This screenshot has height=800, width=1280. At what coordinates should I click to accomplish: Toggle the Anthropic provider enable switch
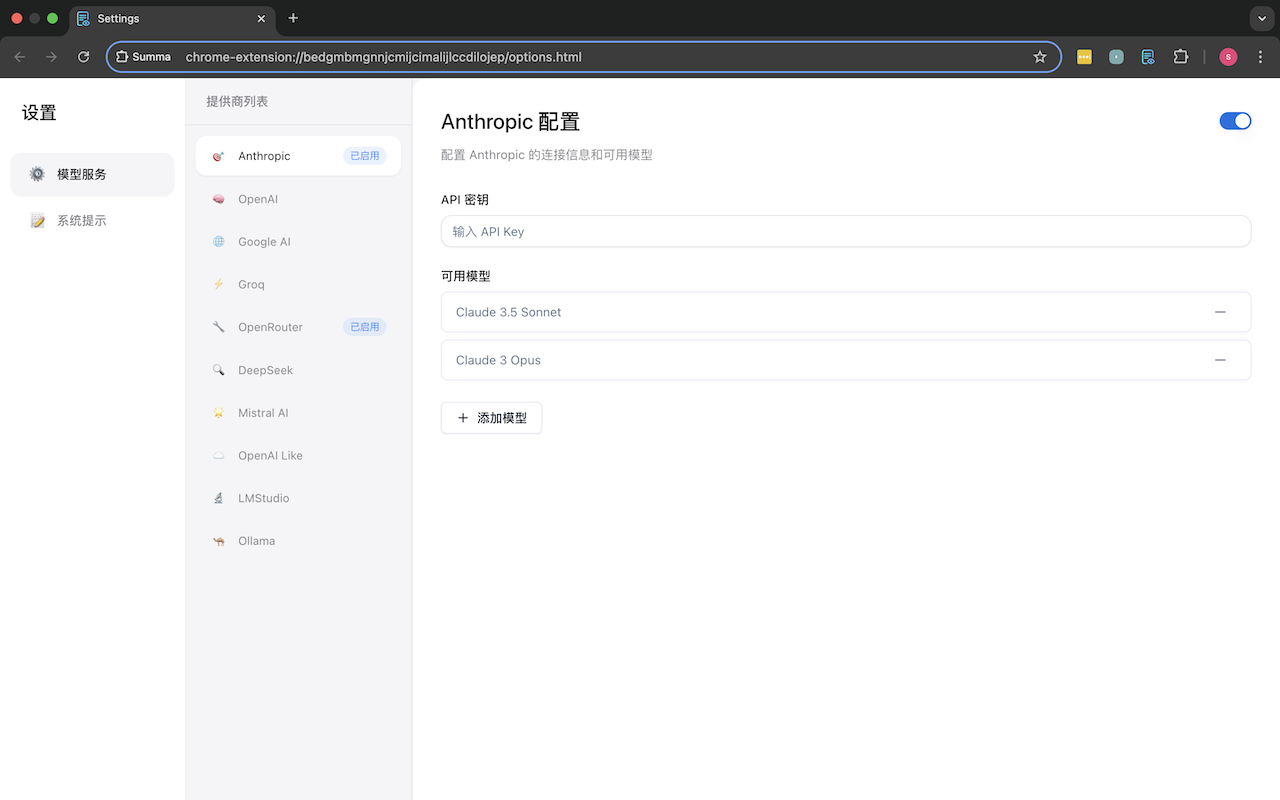(1235, 121)
